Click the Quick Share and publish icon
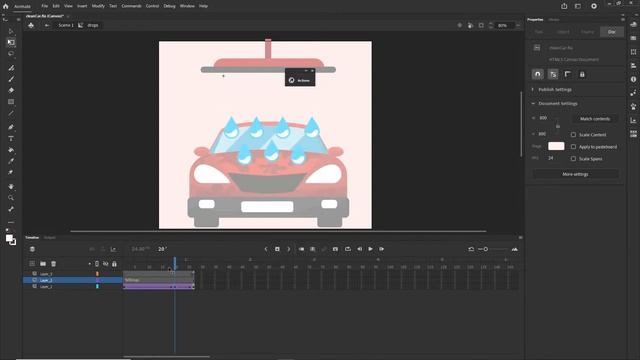The image size is (640, 360). coord(564,6)
